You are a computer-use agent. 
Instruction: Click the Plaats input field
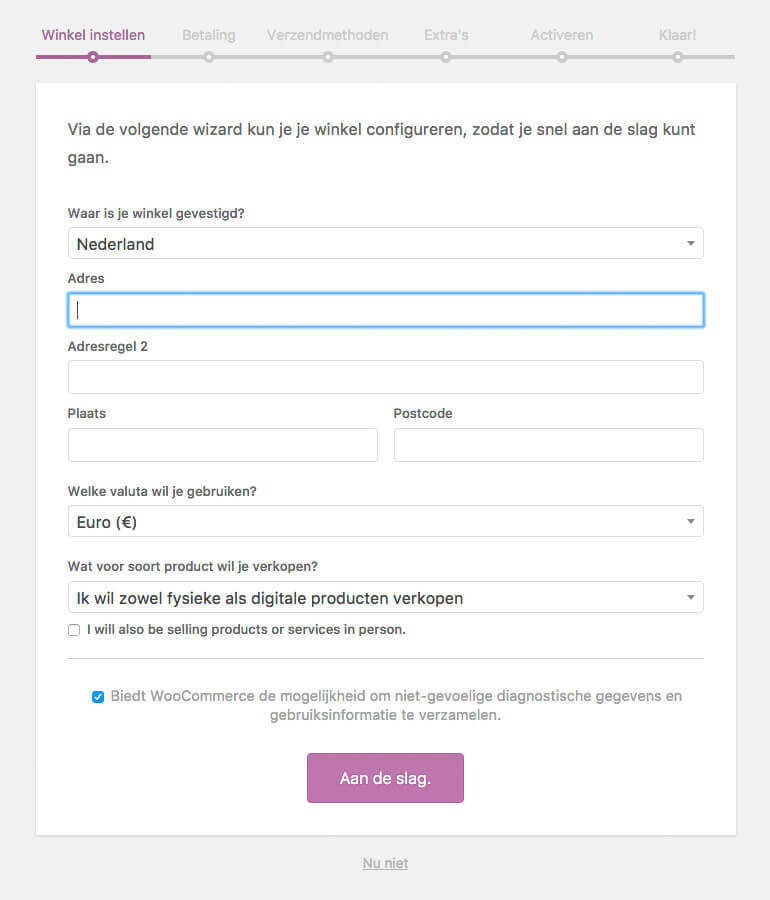222,444
